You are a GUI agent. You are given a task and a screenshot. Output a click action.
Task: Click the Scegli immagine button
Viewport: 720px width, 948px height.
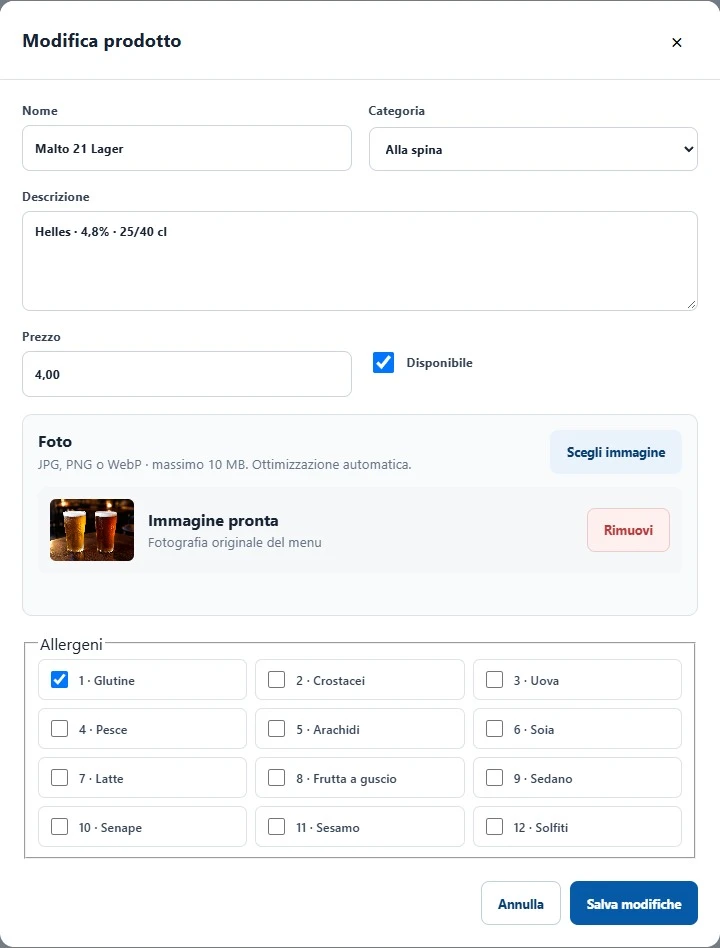pyautogui.click(x=615, y=452)
